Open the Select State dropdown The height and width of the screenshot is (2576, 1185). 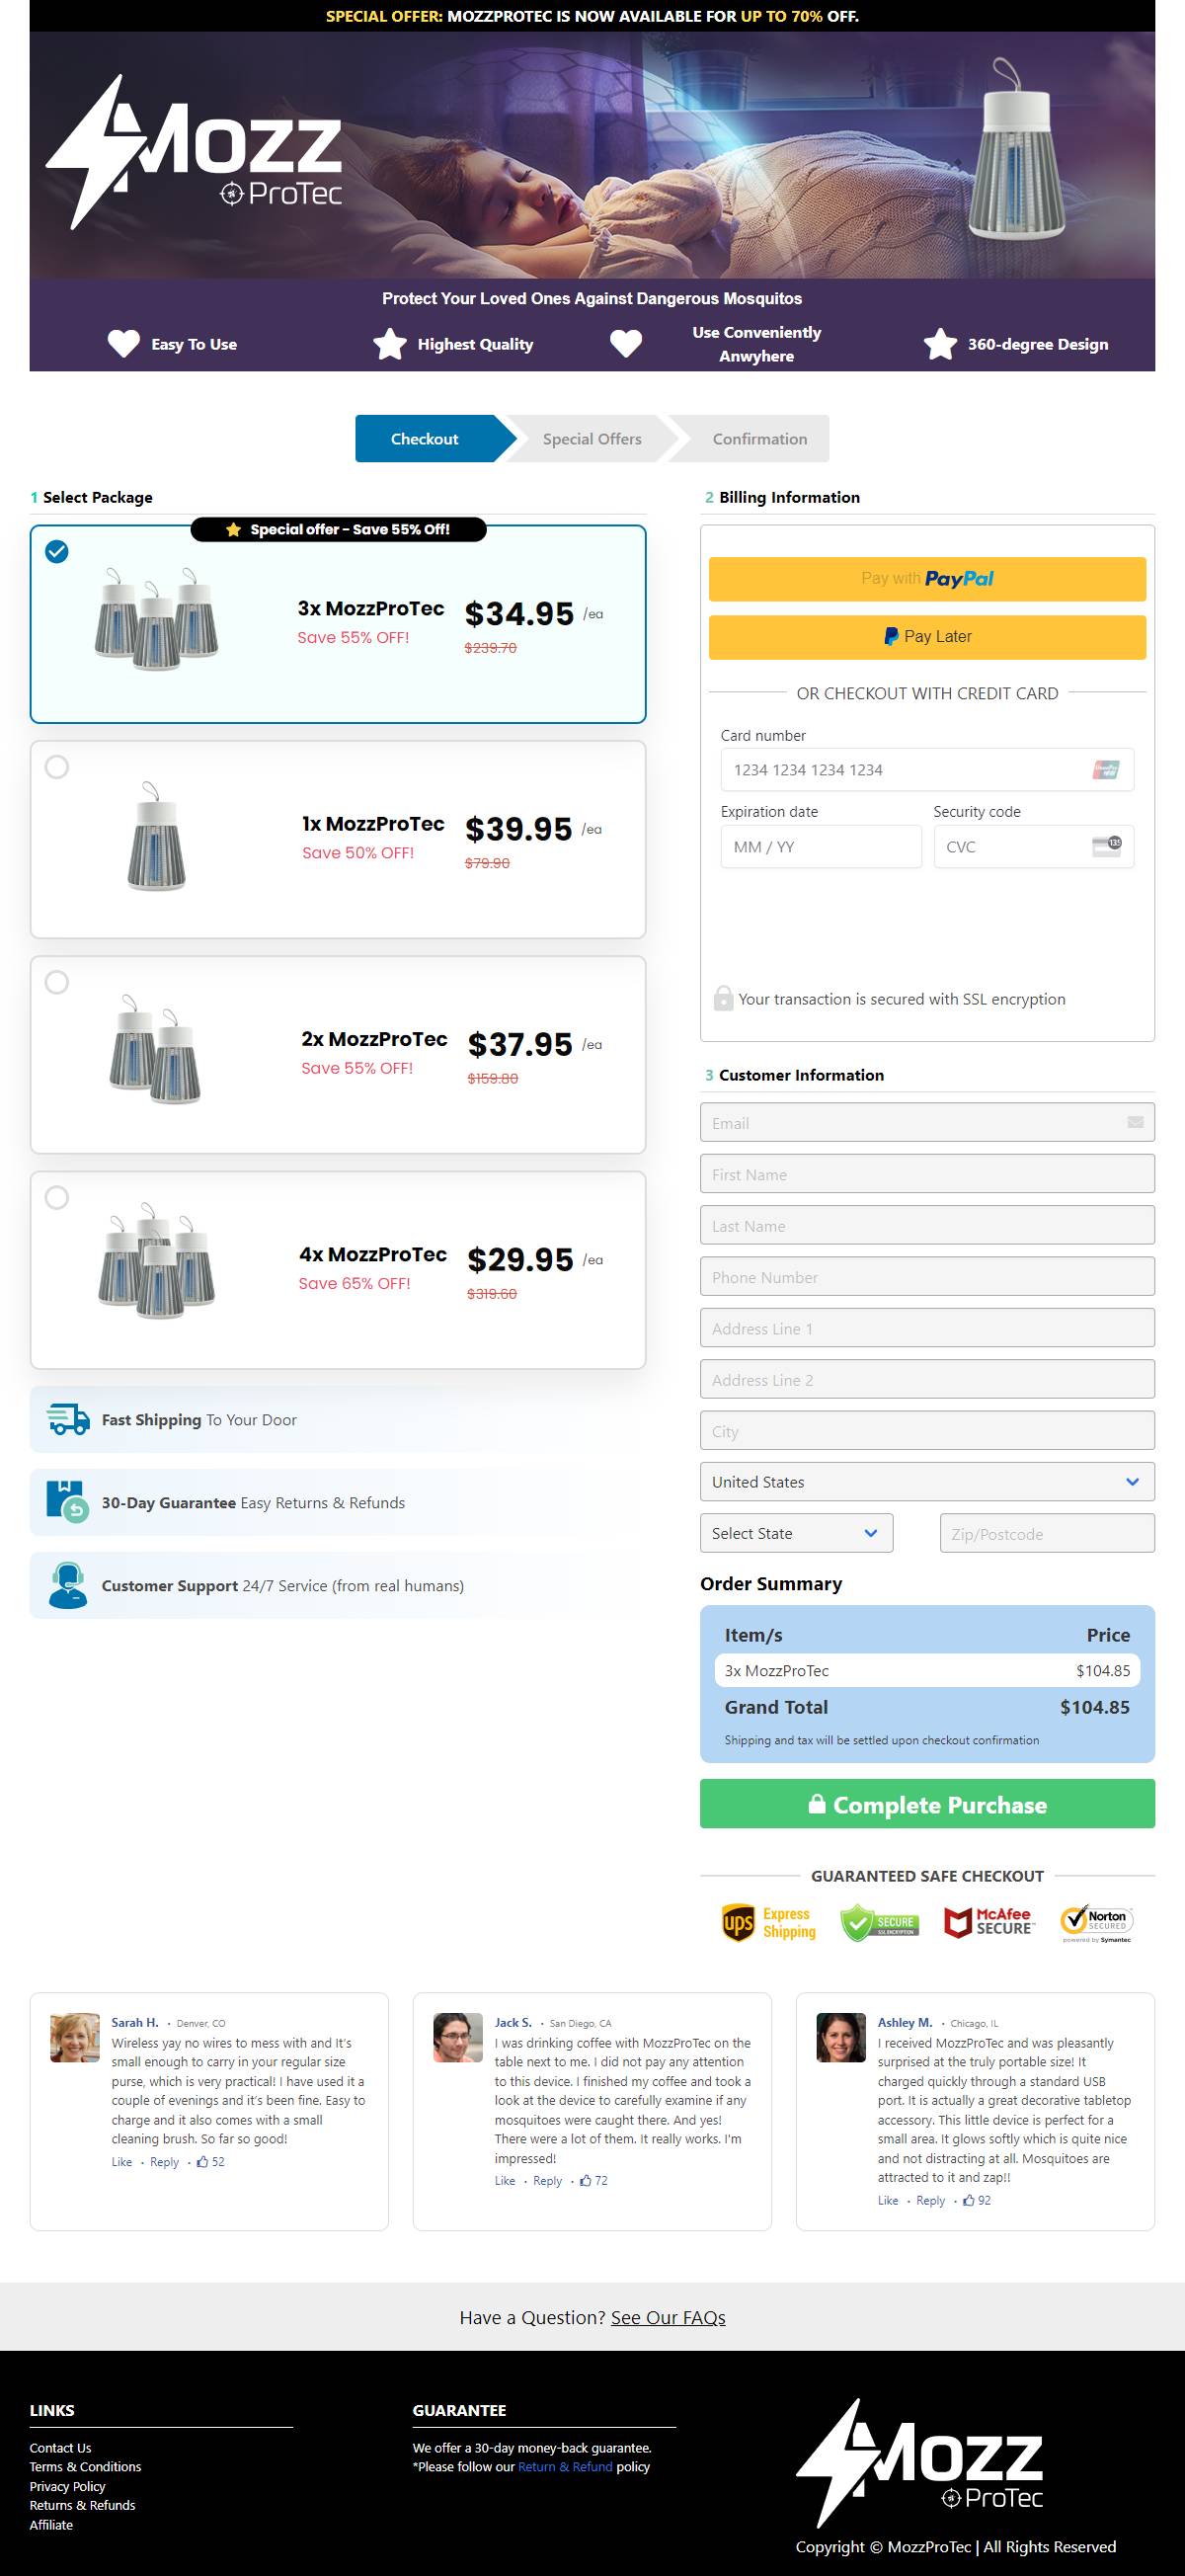[796, 1533]
